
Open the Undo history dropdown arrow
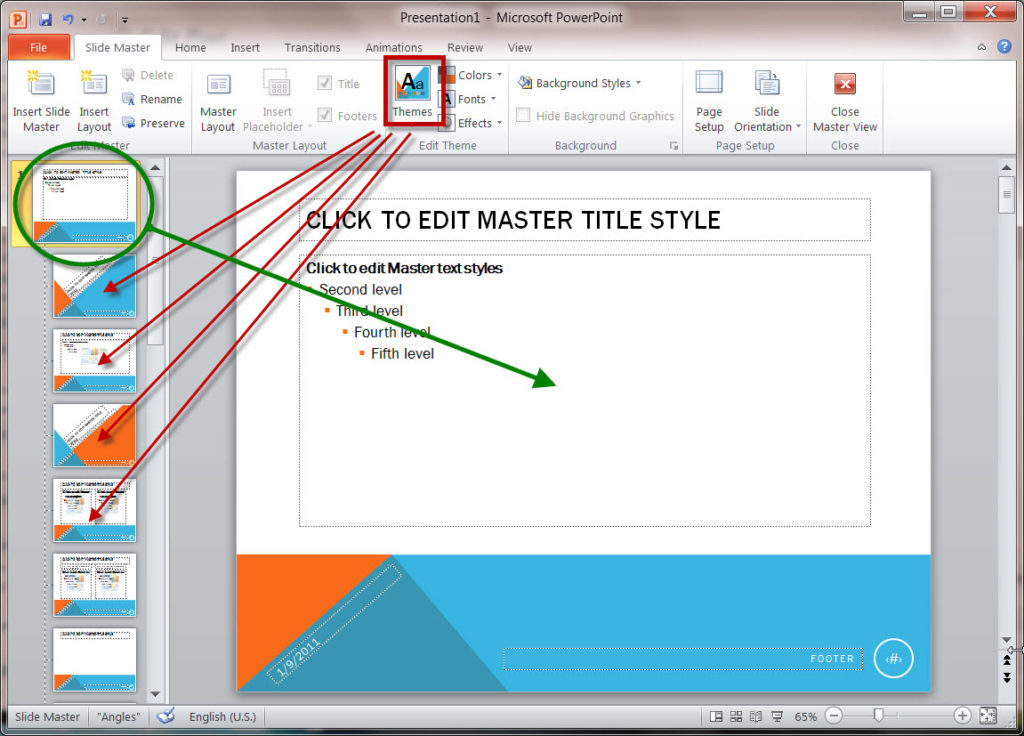[84, 20]
